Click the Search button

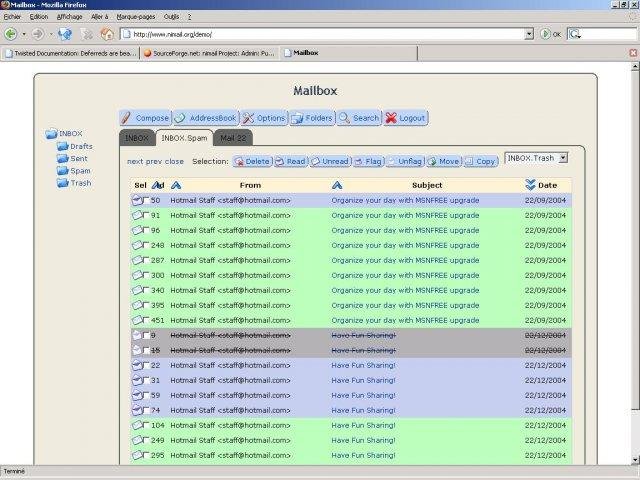click(359, 118)
